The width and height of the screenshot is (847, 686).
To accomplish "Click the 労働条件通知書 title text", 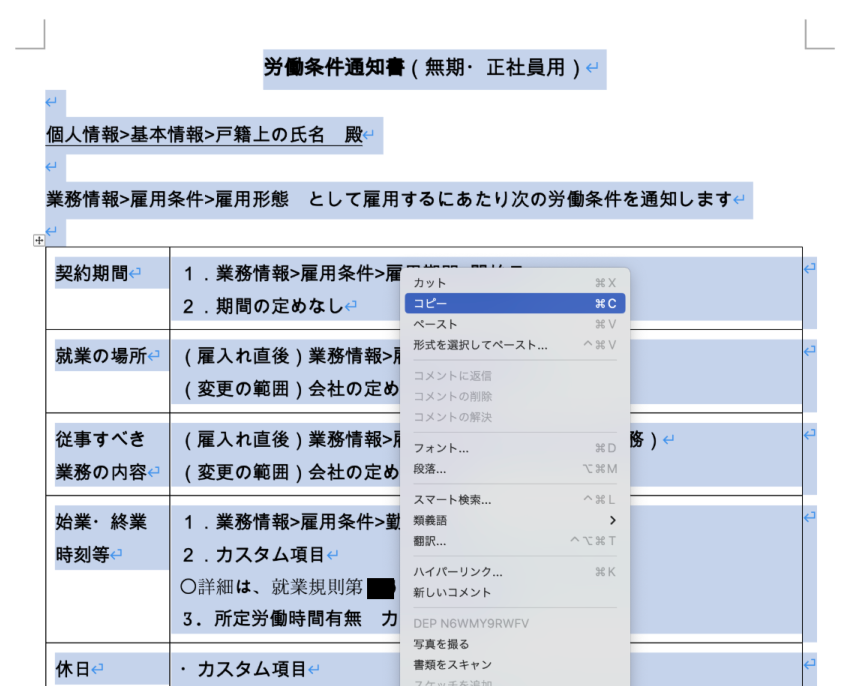I will (335, 68).
